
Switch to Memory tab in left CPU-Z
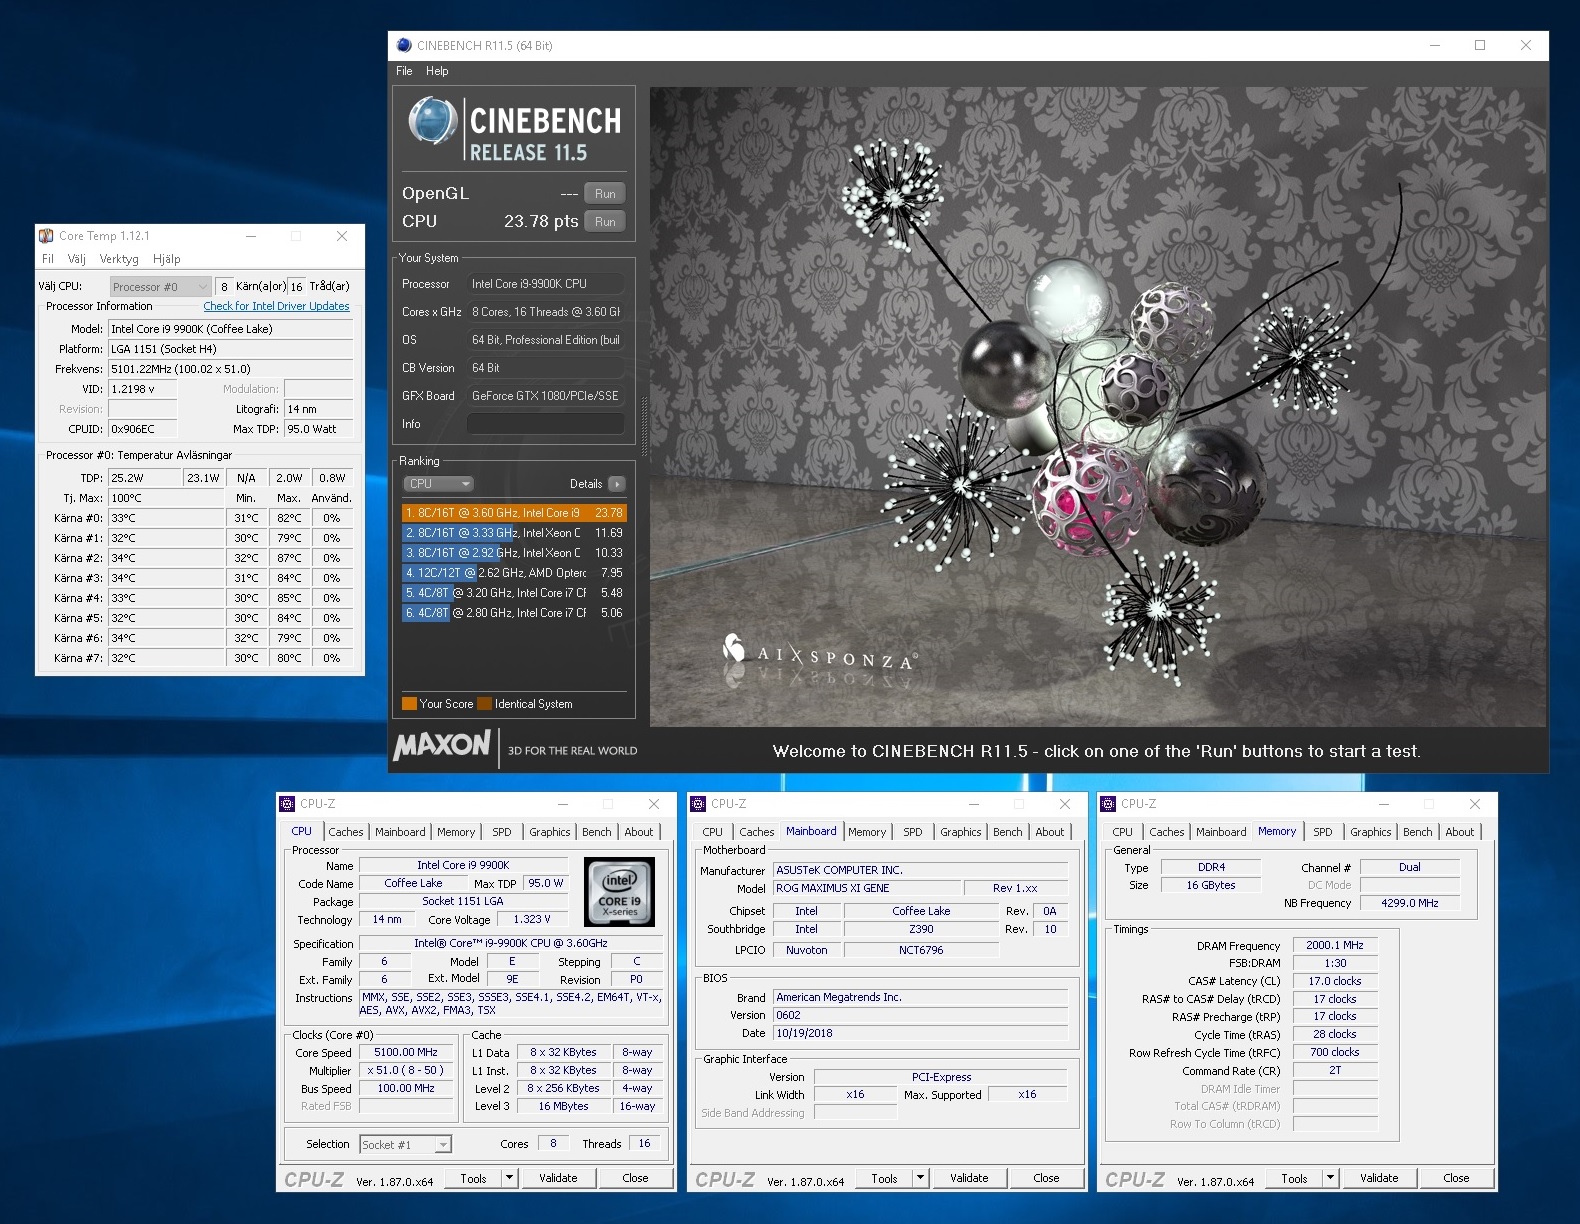tap(456, 832)
